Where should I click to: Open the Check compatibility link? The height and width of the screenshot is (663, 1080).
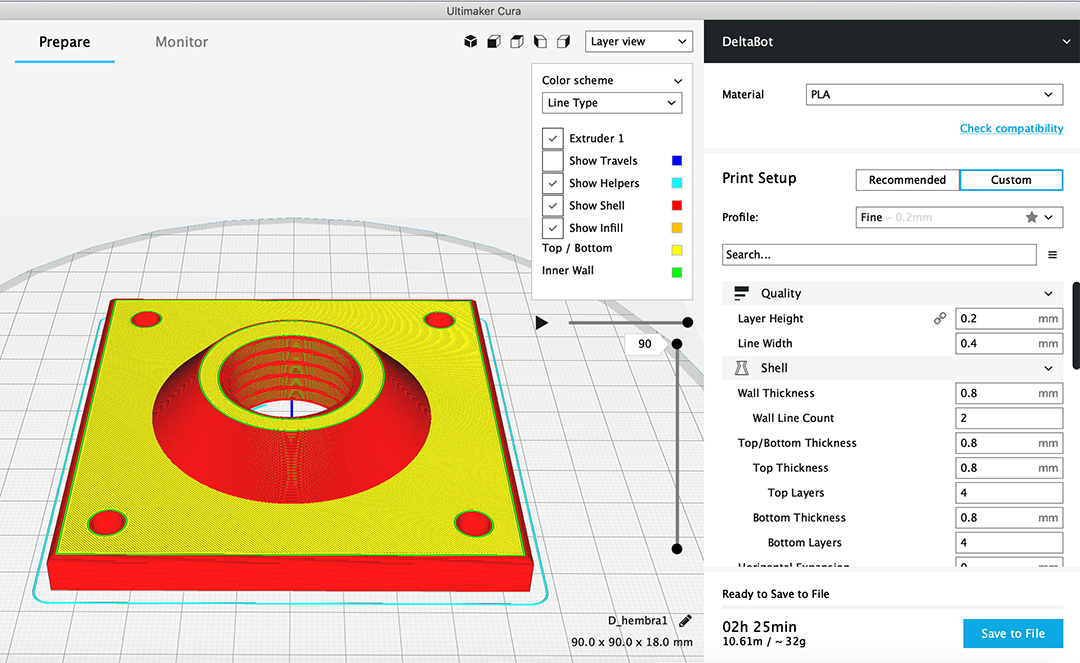[1011, 128]
